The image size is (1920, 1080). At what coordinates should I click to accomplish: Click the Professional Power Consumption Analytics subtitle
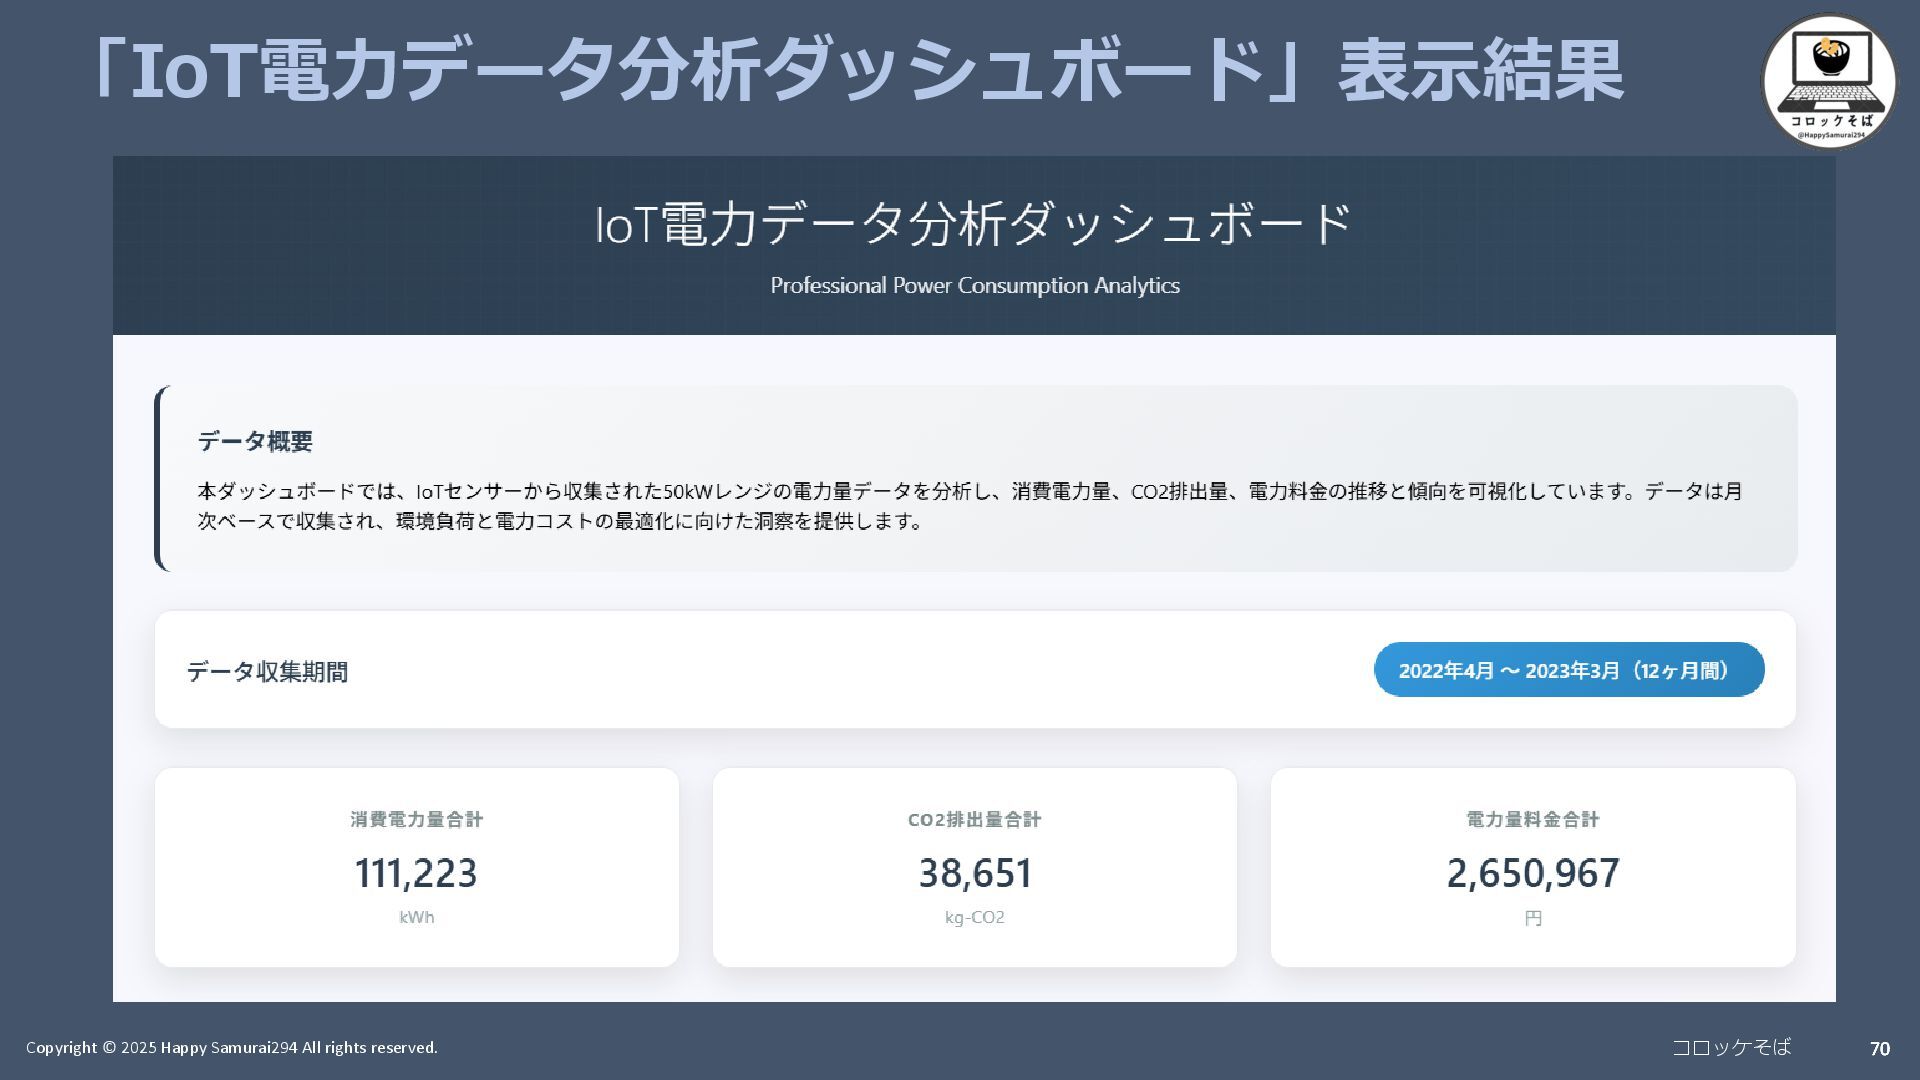click(974, 286)
